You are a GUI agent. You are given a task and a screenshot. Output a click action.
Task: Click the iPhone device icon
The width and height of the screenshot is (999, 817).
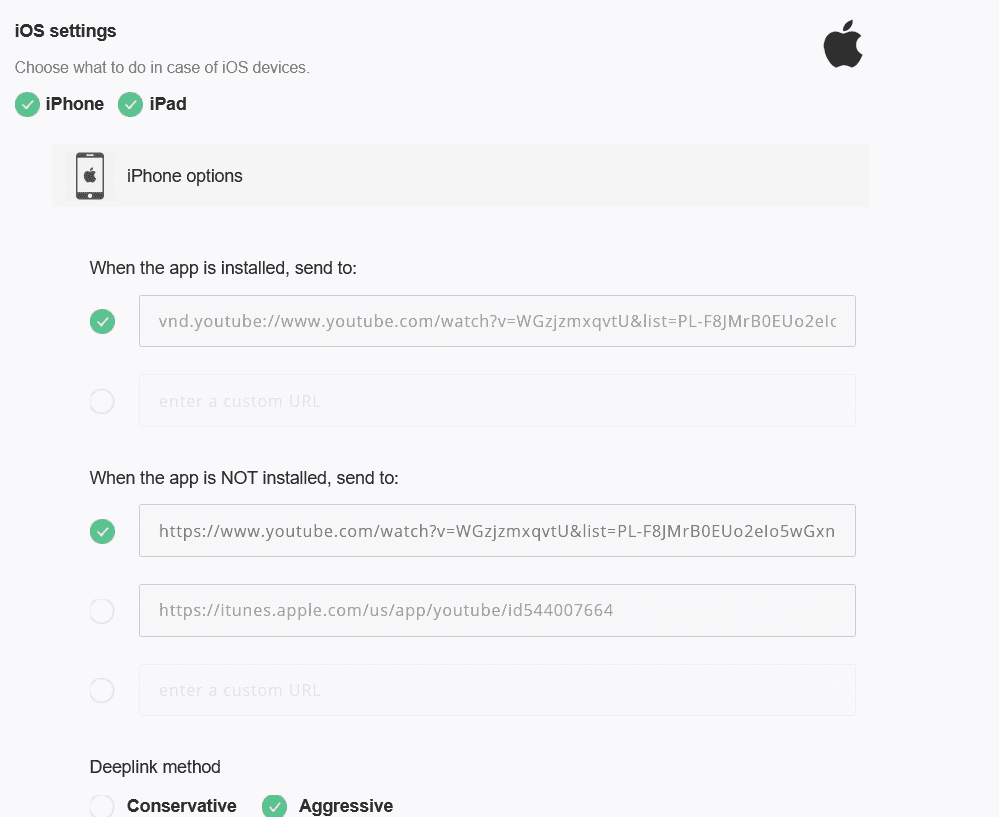90,176
